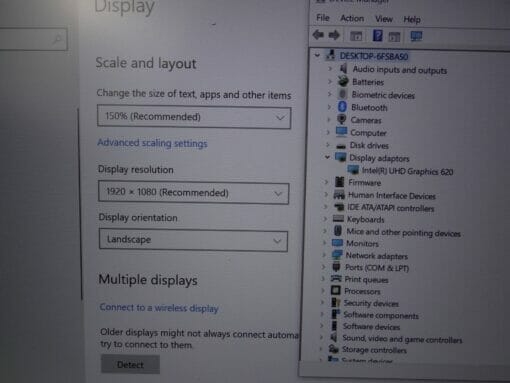Click Connect to a wireless display link

(159, 308)
